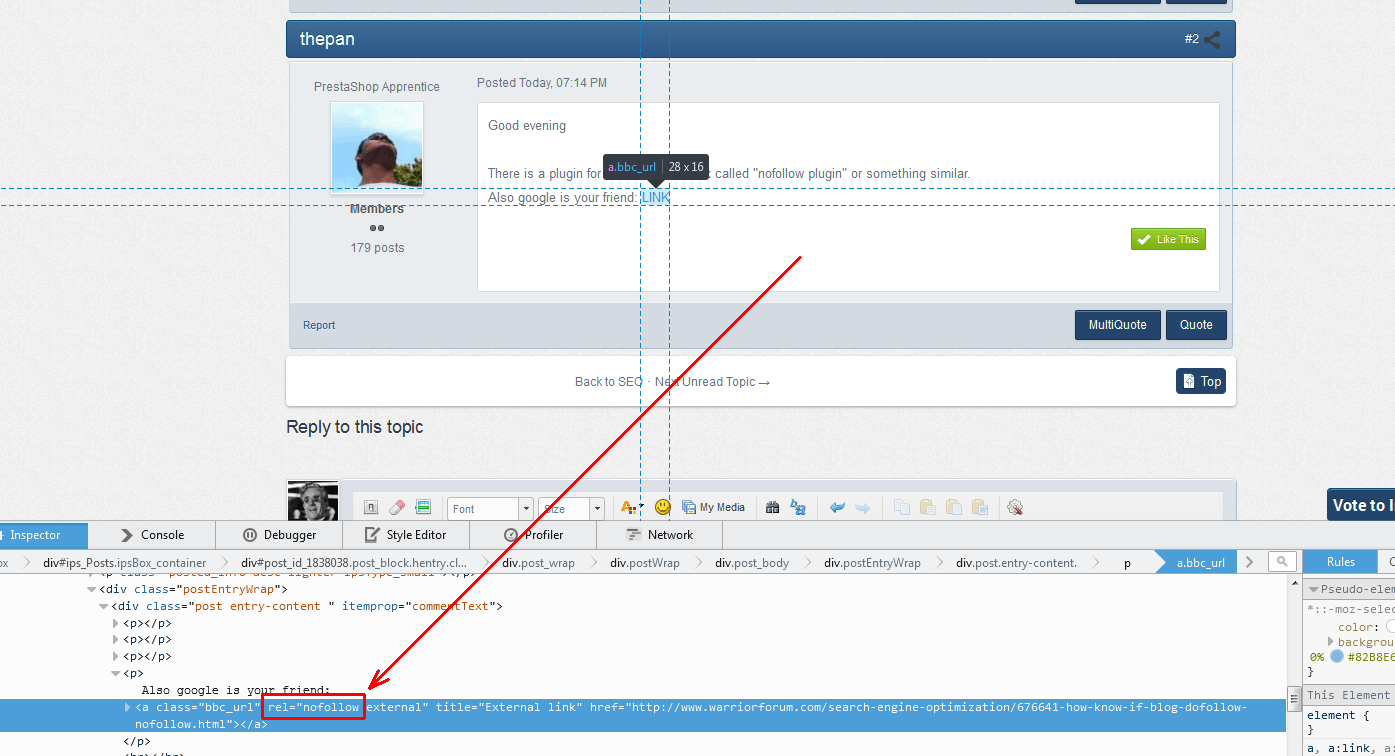
Task: Click the paste as plain text icon
Action: (954, 508)
